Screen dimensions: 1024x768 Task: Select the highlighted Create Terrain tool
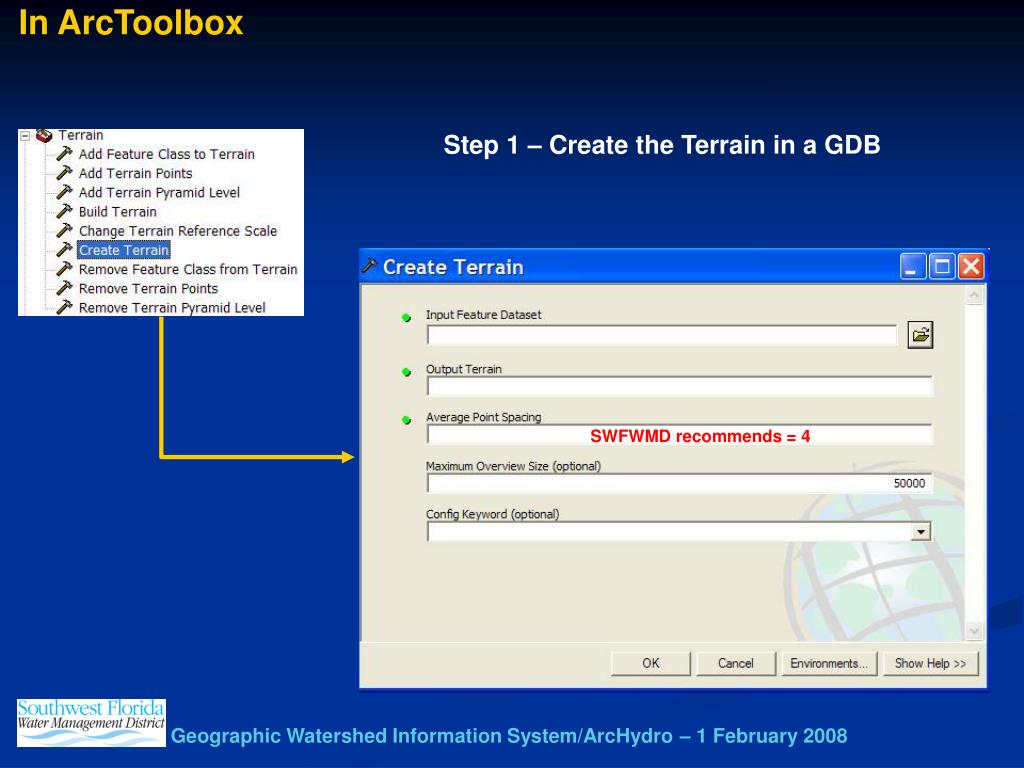pyautogui.click(x=123, y=250)
